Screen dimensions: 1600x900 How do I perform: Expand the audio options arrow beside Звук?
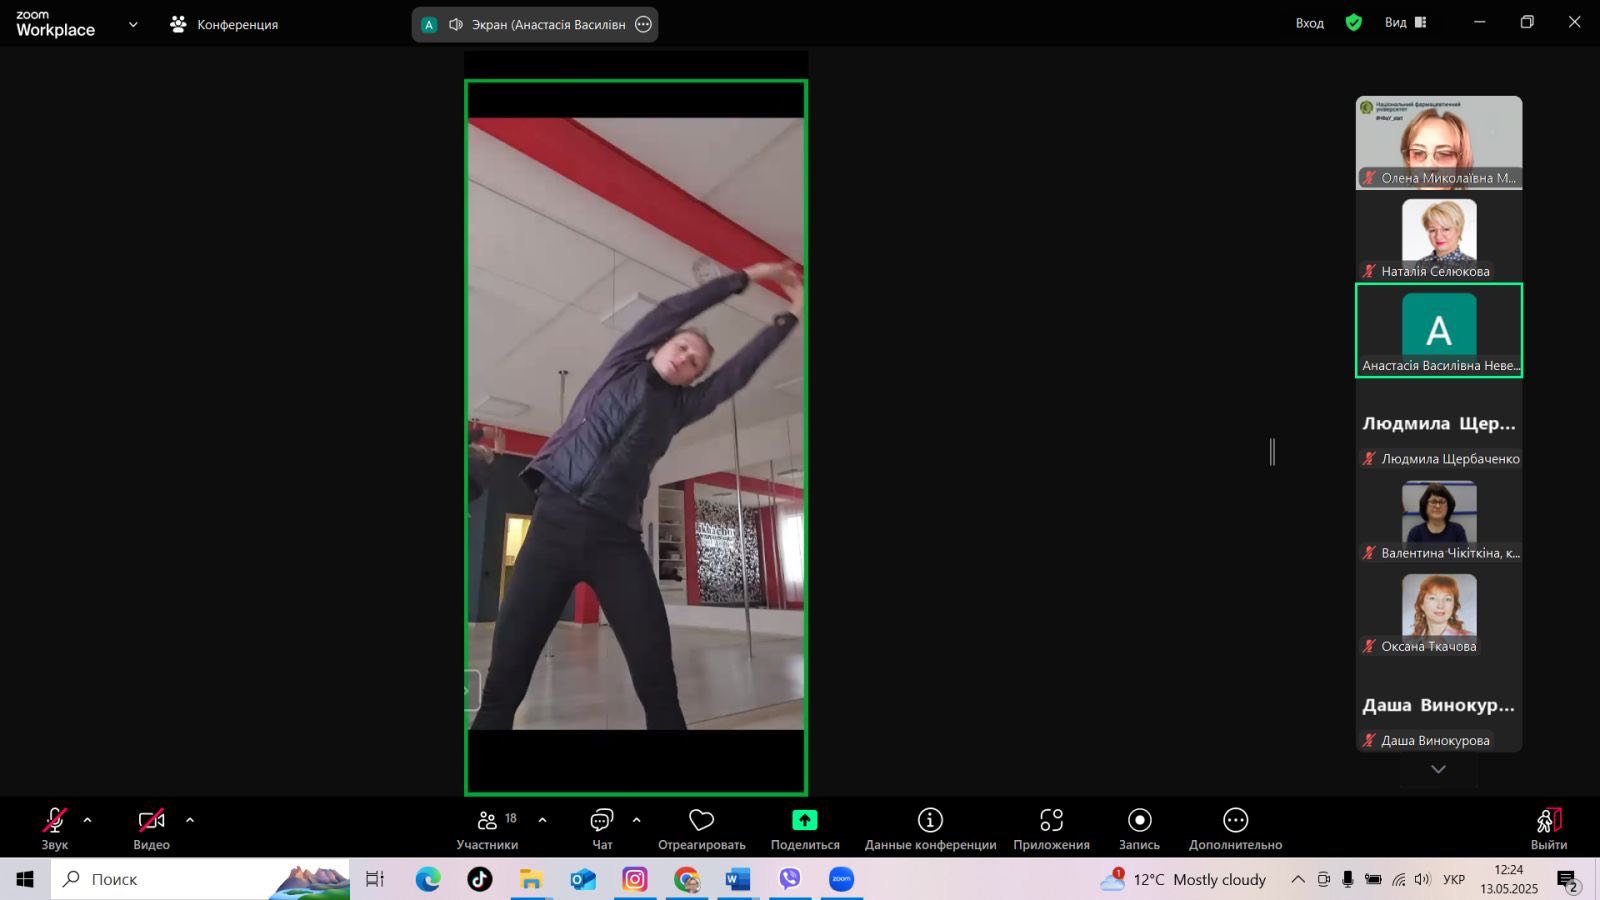pos(87,820)
